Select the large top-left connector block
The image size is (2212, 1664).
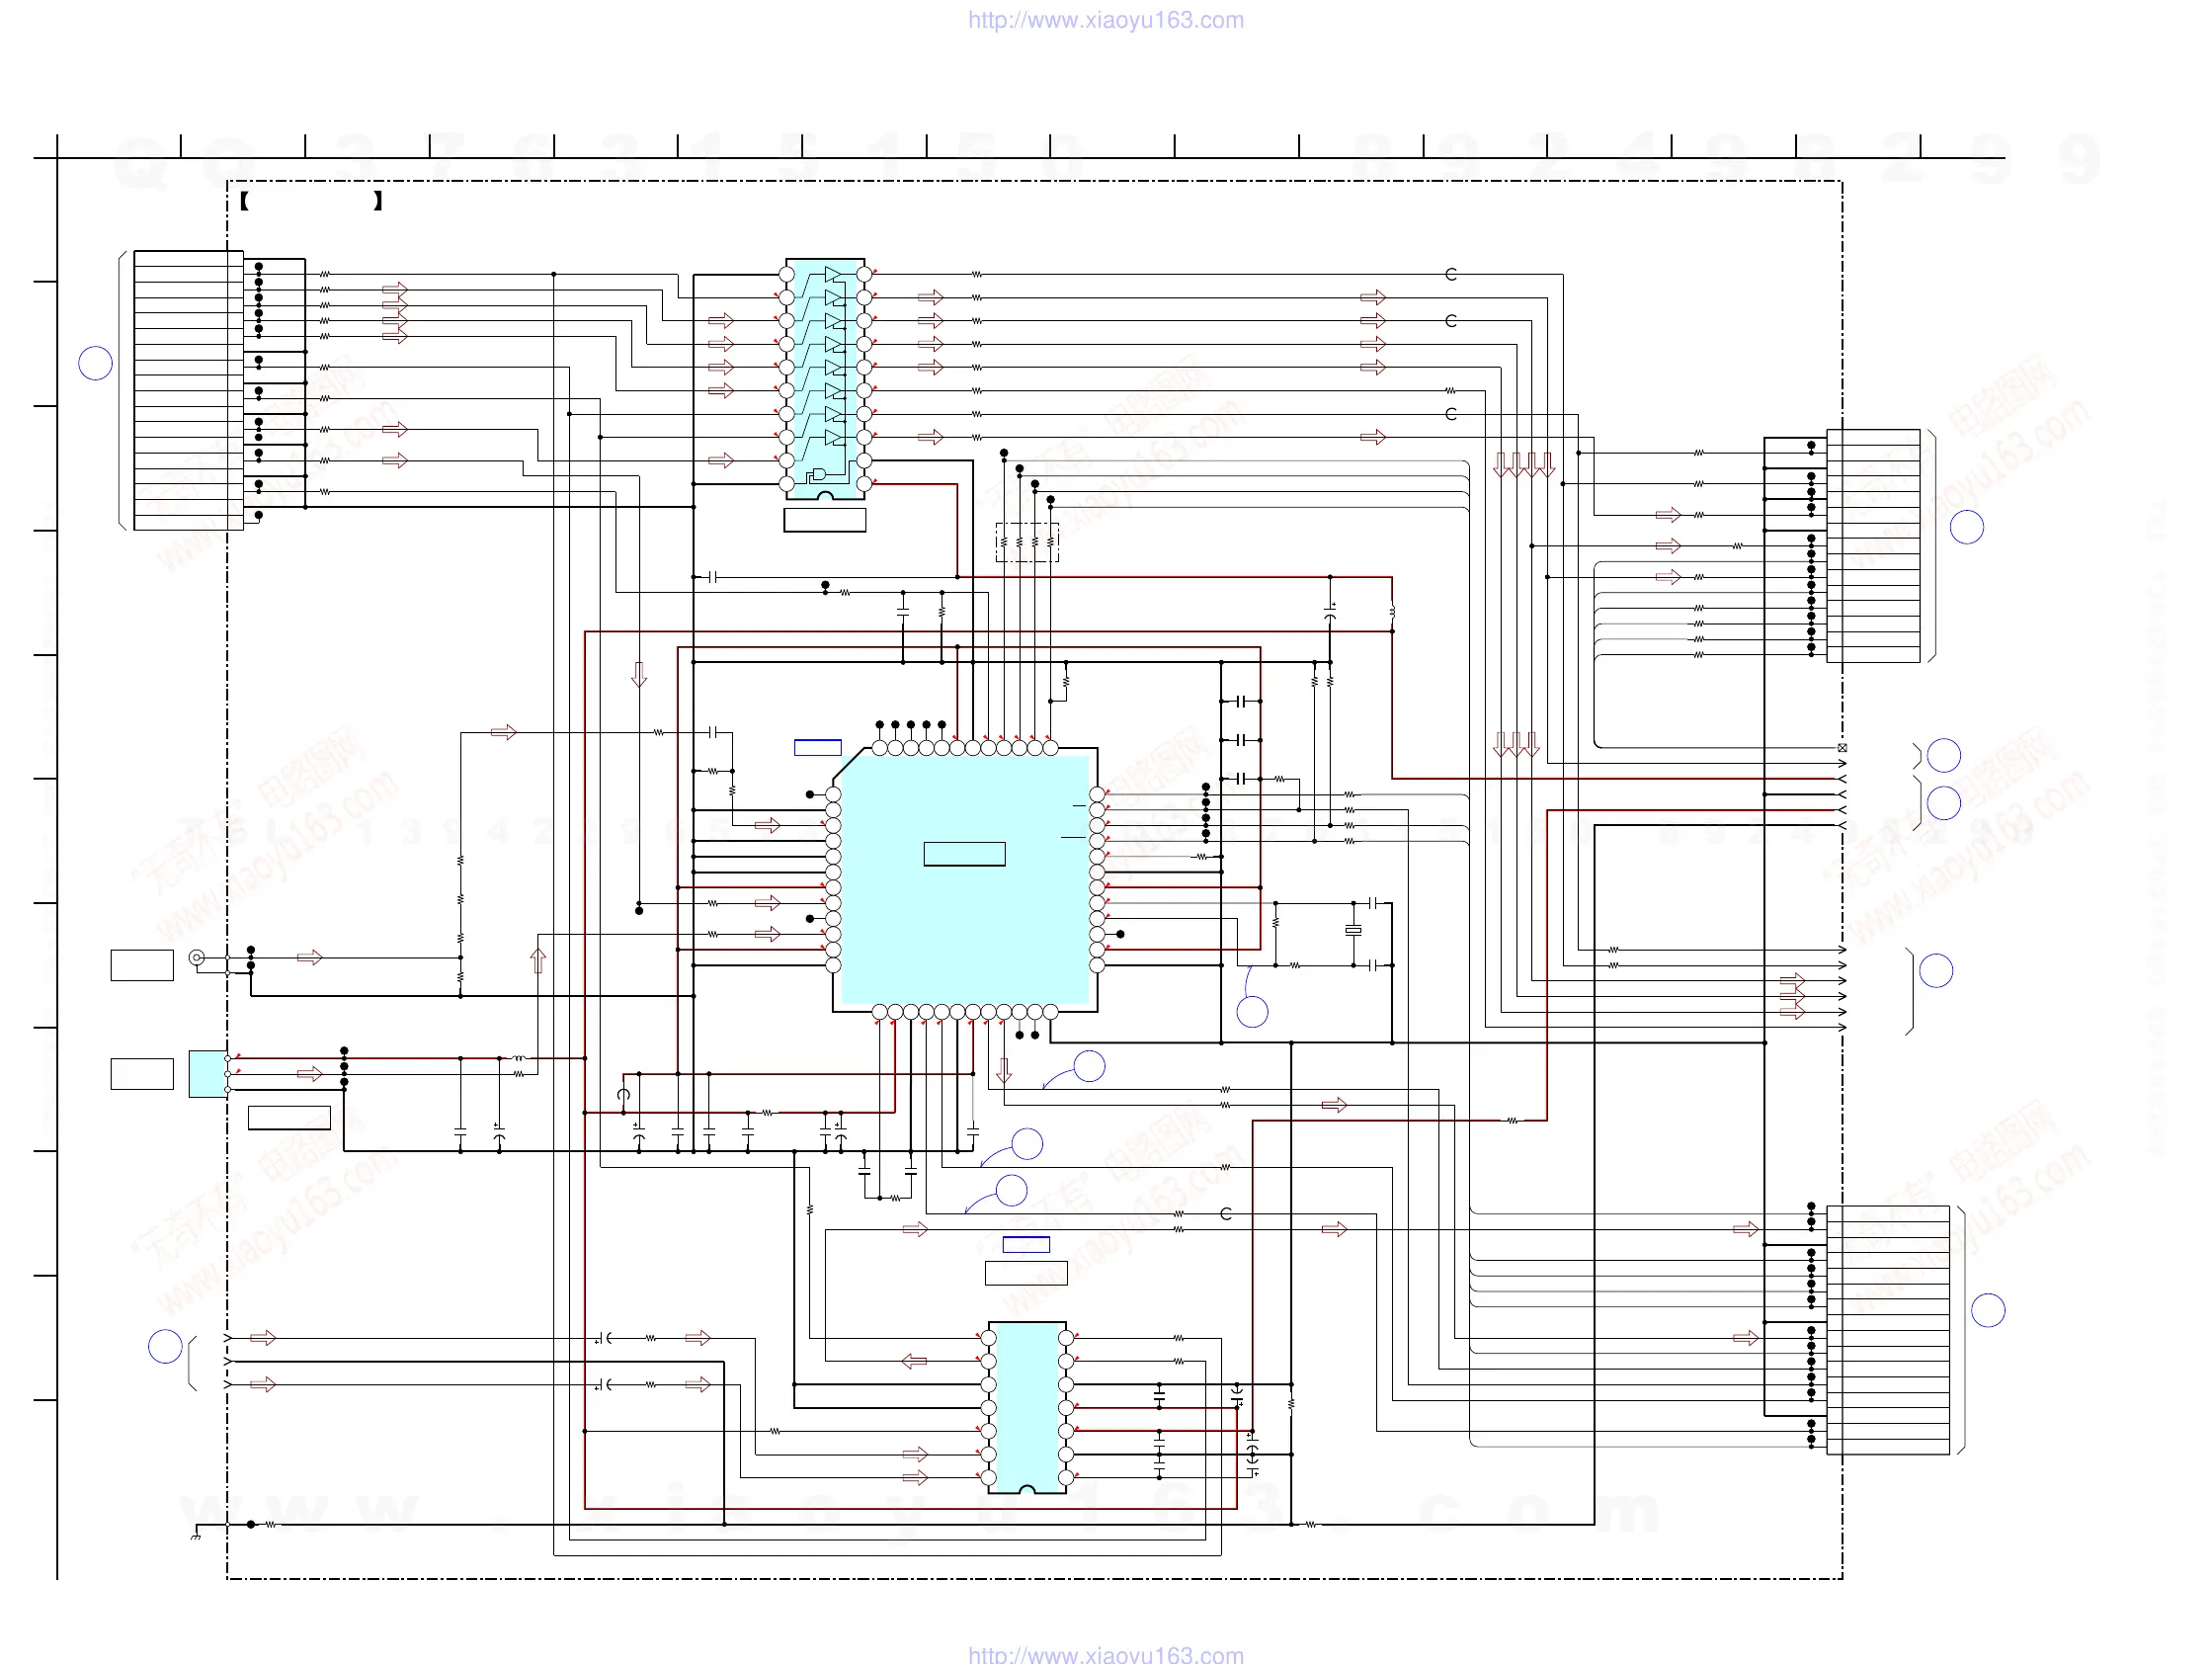(188, 390)
